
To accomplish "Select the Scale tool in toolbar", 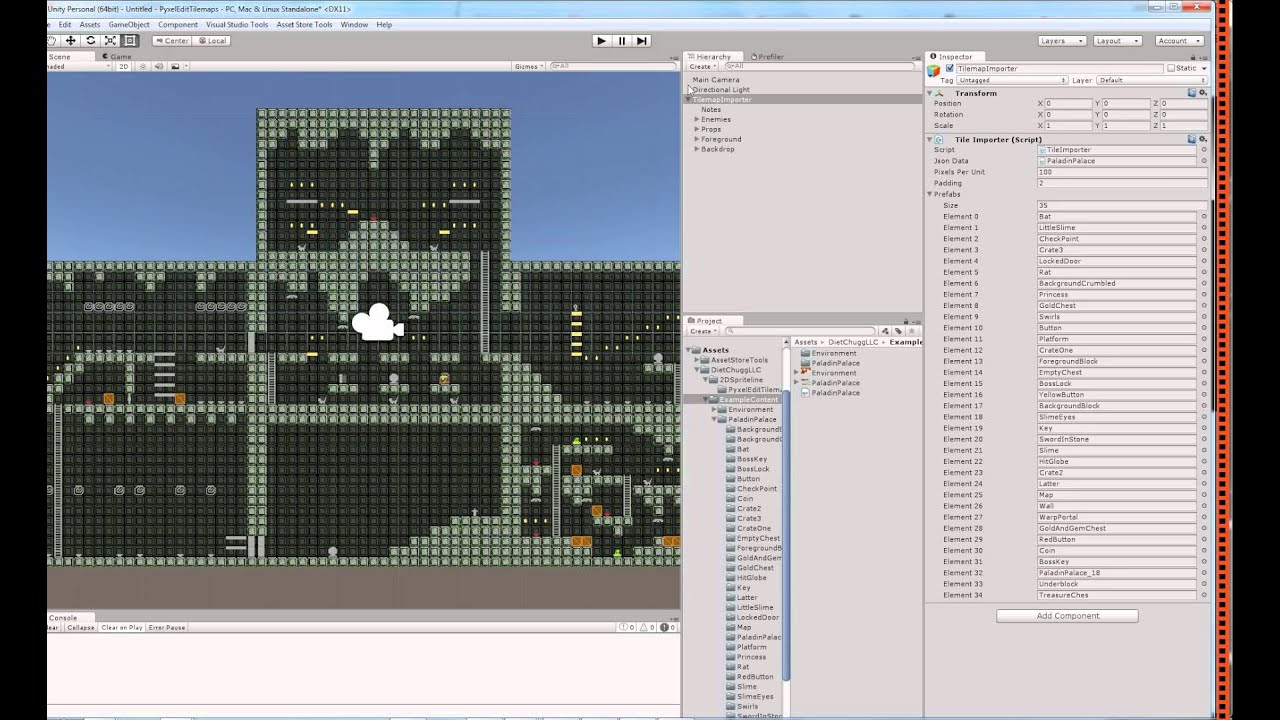I will [x=110, y=41].
